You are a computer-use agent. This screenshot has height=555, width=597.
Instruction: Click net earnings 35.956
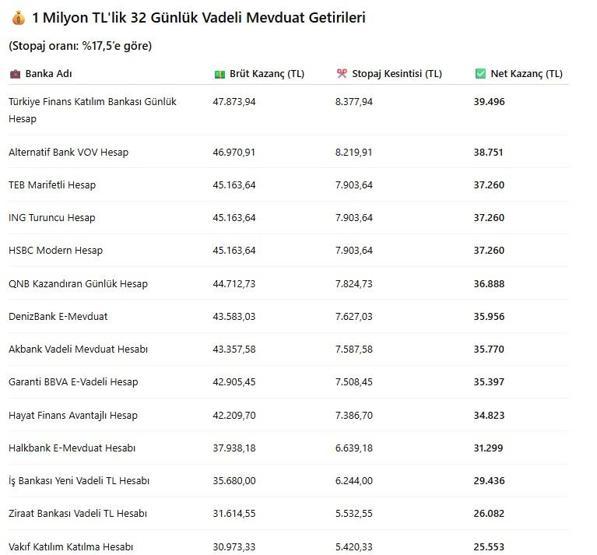pyautogui.click(x=489, y=317)
